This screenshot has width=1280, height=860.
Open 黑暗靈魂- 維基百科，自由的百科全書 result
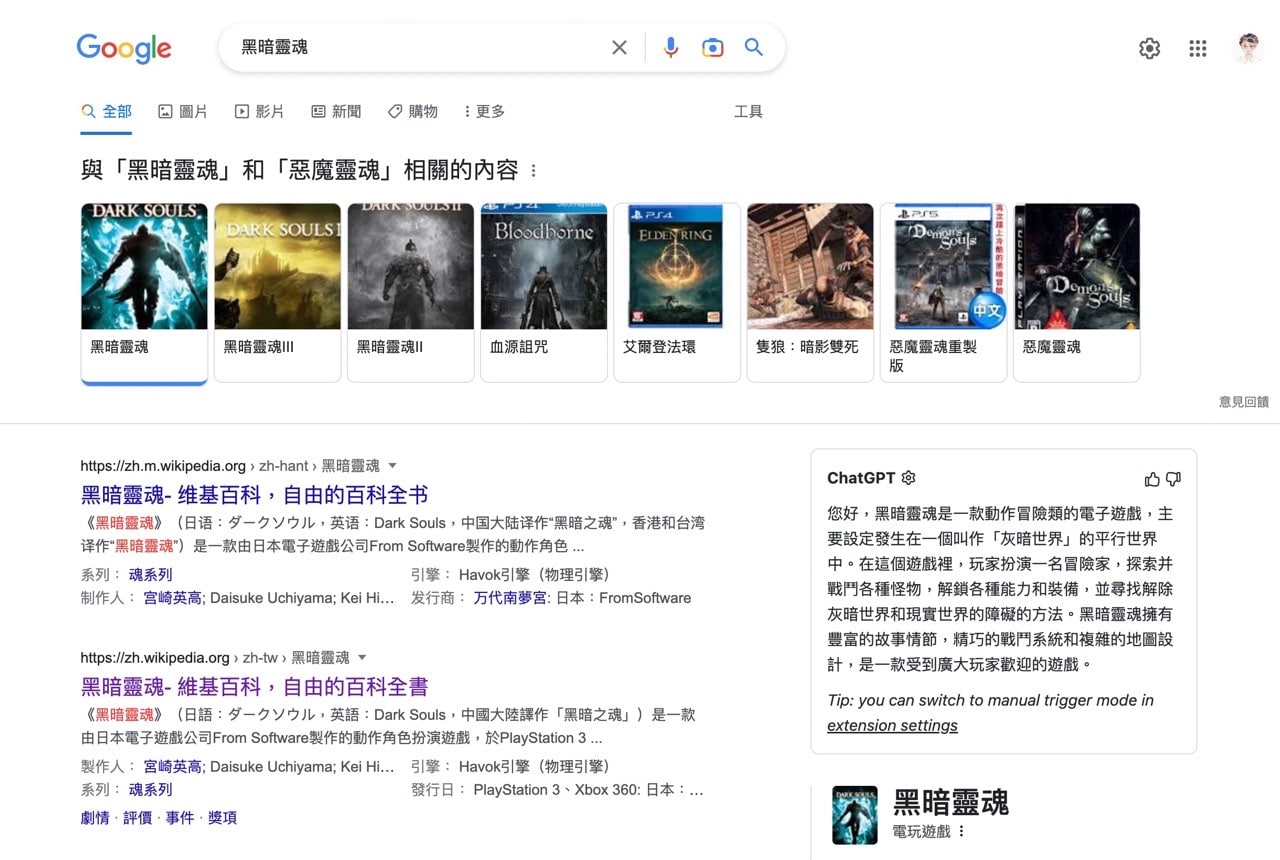pos(255,686)
